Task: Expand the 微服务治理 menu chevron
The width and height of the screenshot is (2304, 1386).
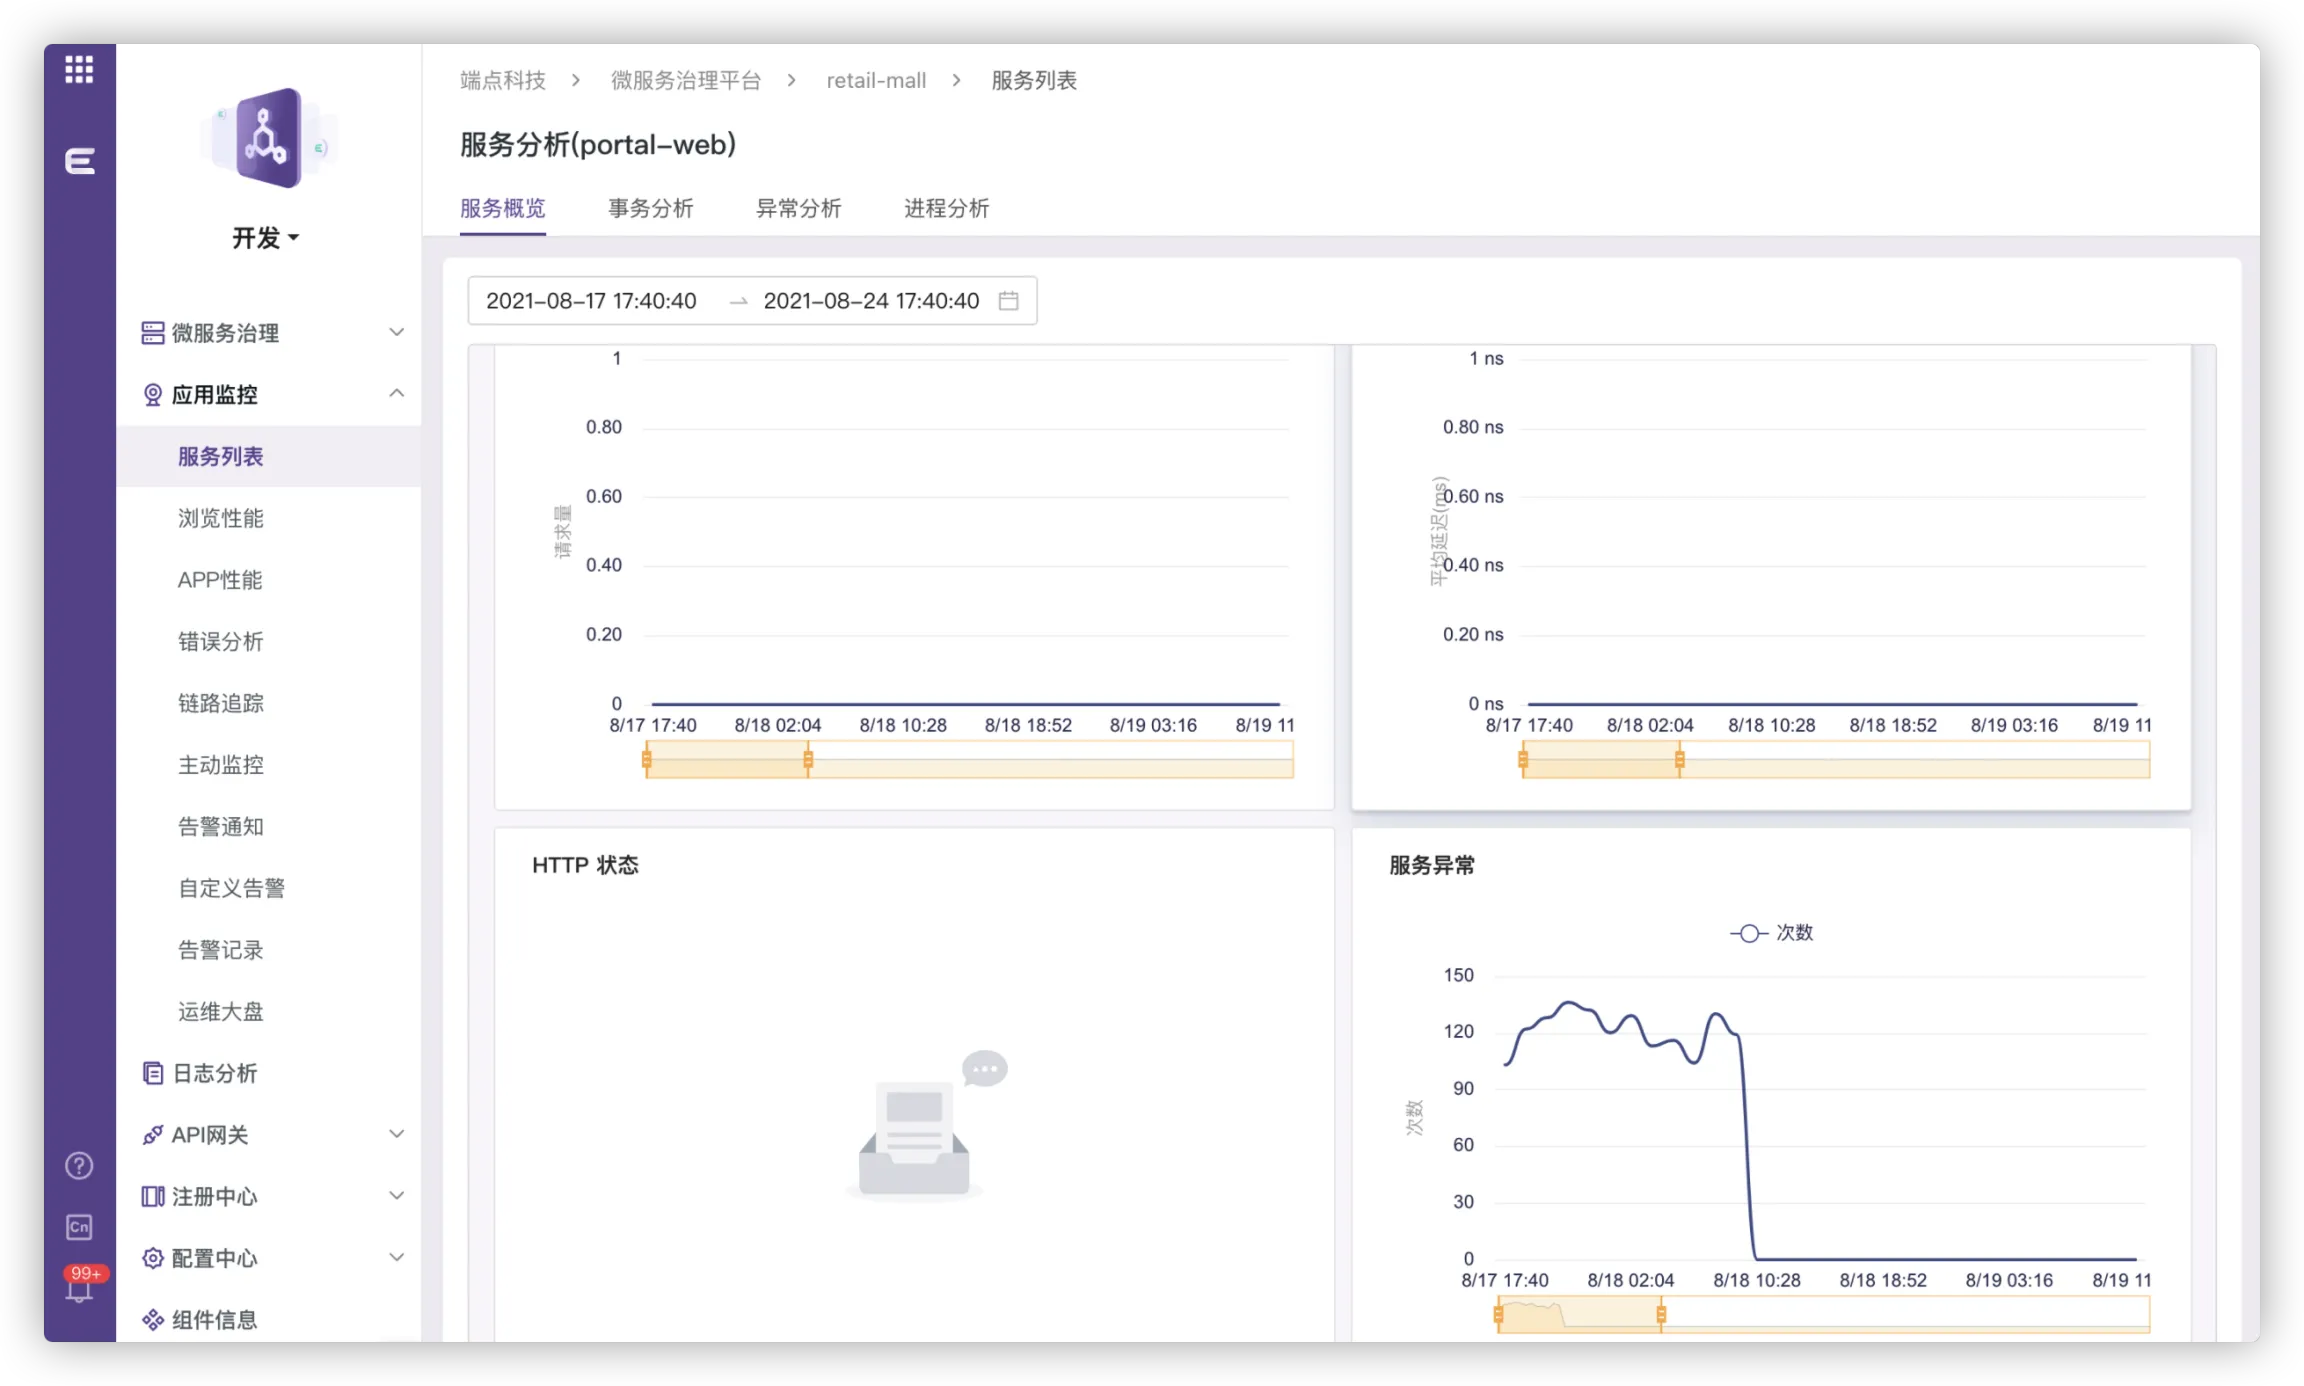Action: 396,333
